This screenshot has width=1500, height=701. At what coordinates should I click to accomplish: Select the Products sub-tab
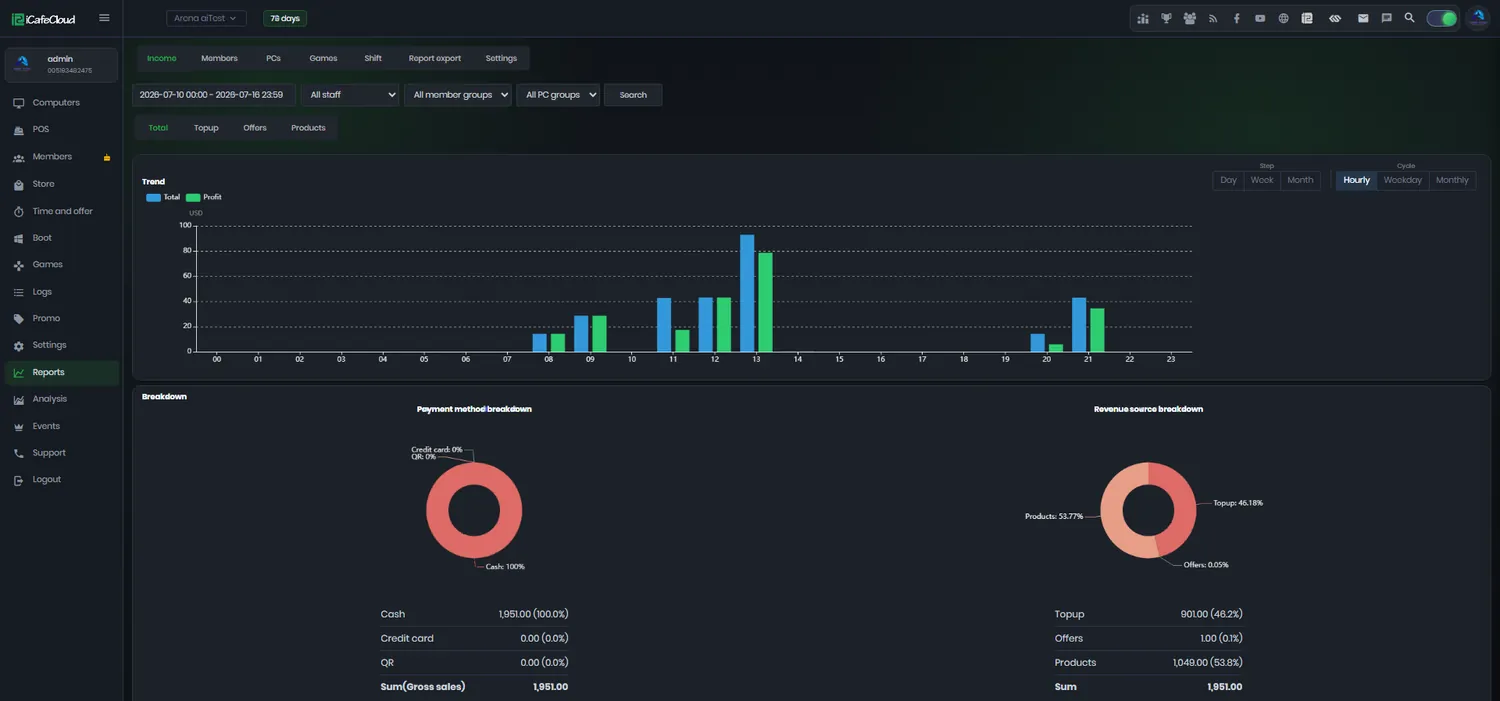coord(308,128)
